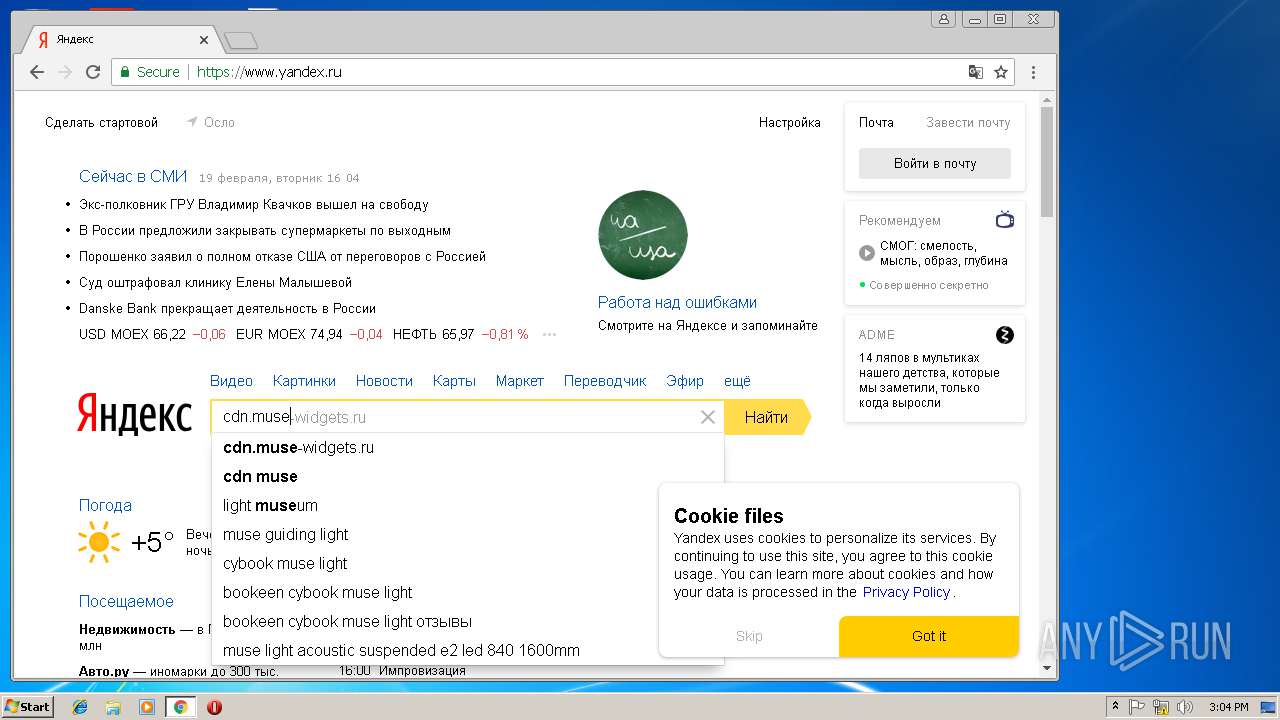Open the volume control in tray

[x=1185, y=707]
